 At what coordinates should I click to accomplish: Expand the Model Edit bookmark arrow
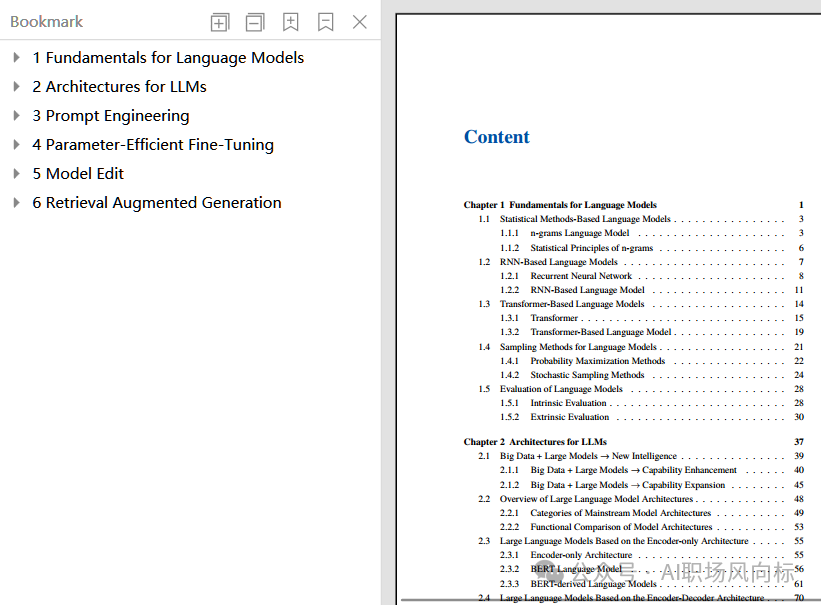tap(16, 173)
